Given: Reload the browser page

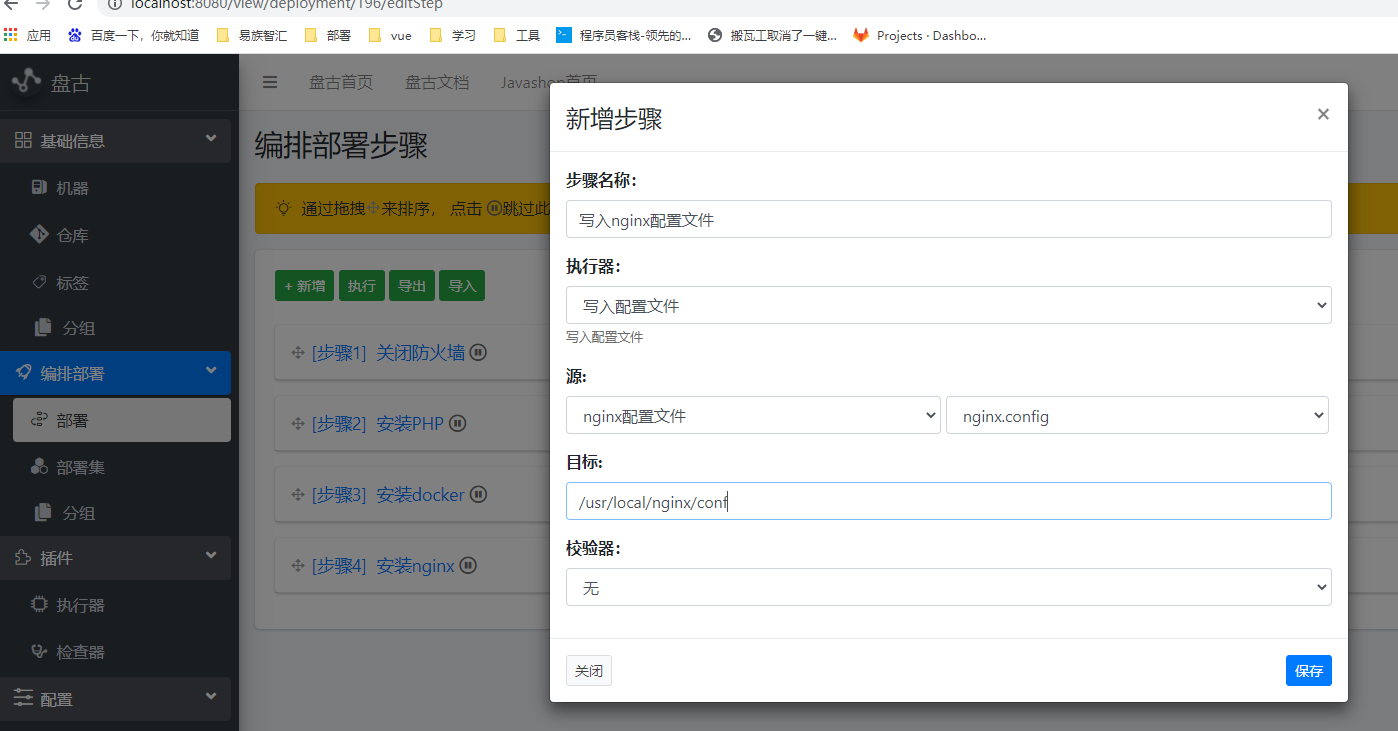Looking at the screenshot, I should pos(75,4).
